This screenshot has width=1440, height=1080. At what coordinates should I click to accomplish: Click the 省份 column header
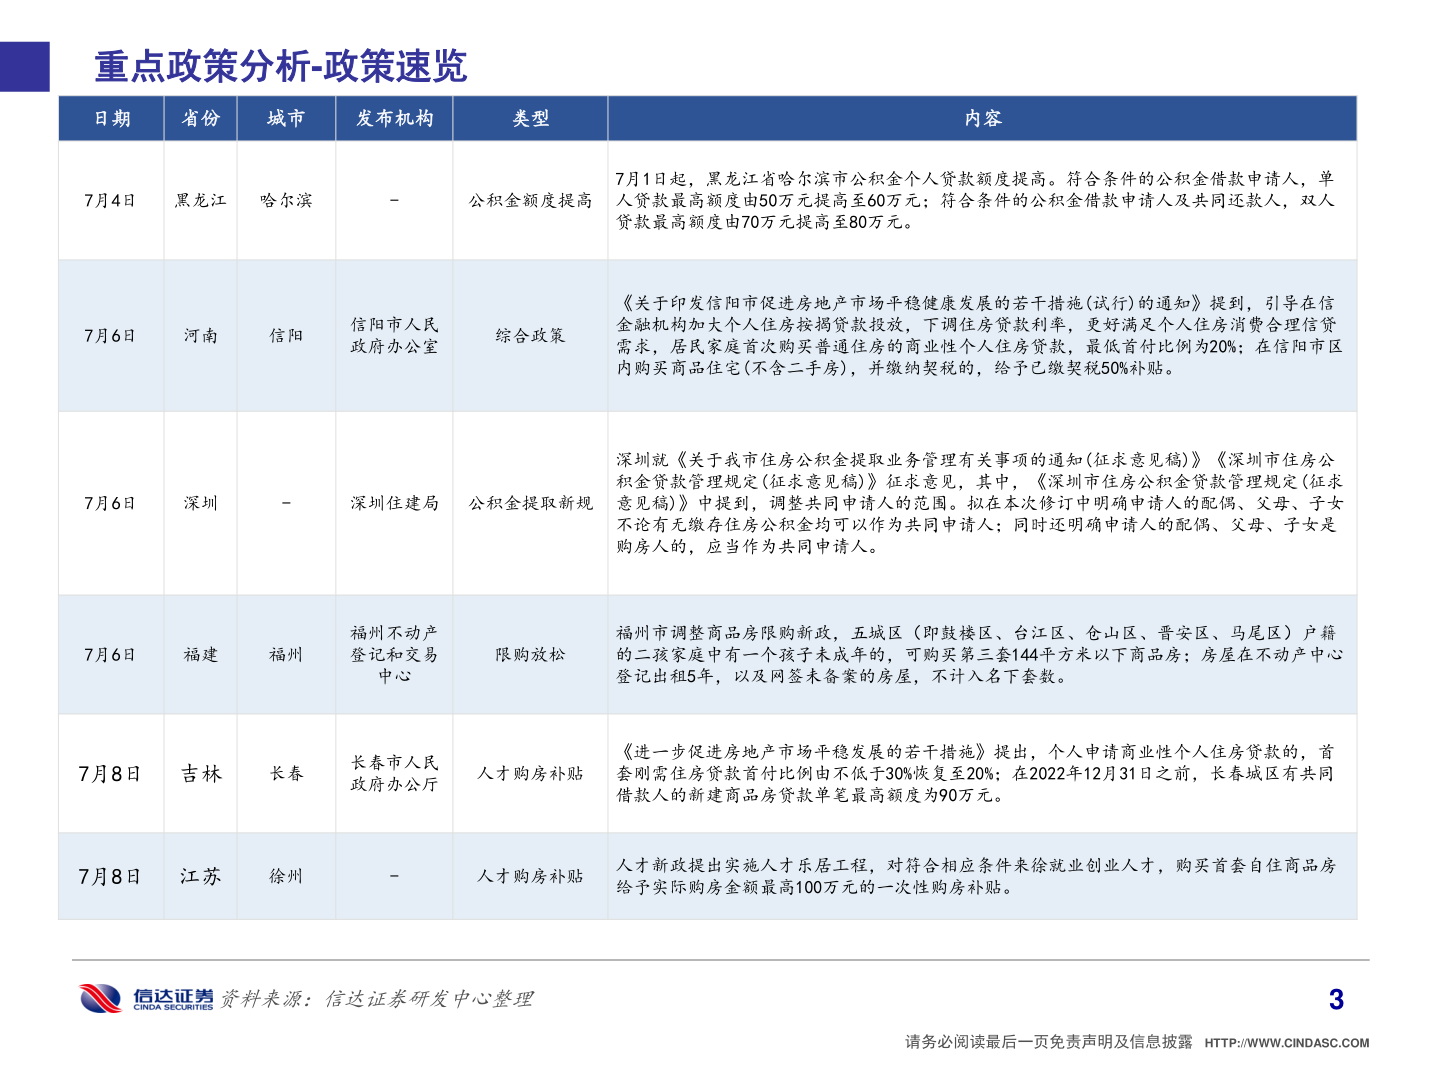(x=200, y=118)
